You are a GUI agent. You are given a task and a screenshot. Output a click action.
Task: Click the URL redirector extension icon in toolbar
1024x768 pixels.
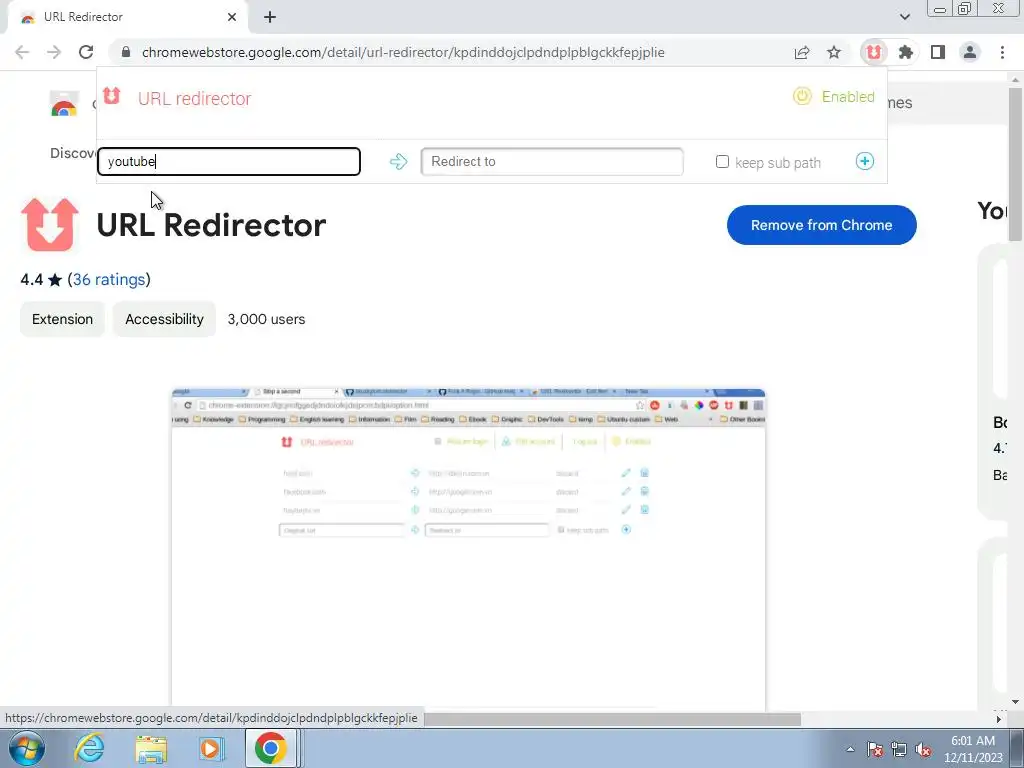pos(873,52)
